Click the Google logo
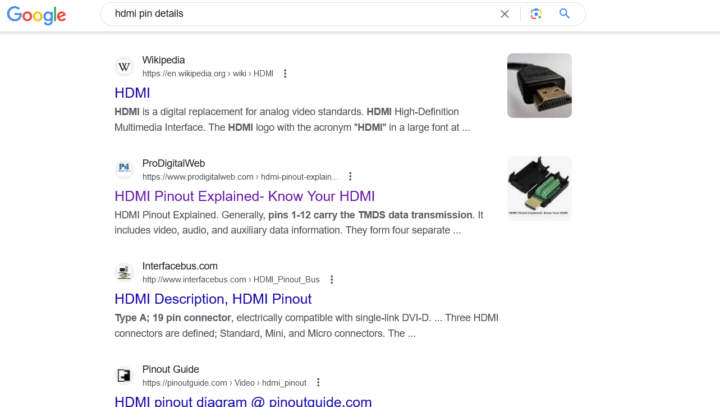The image size is (720, 407). click(37, 15)
